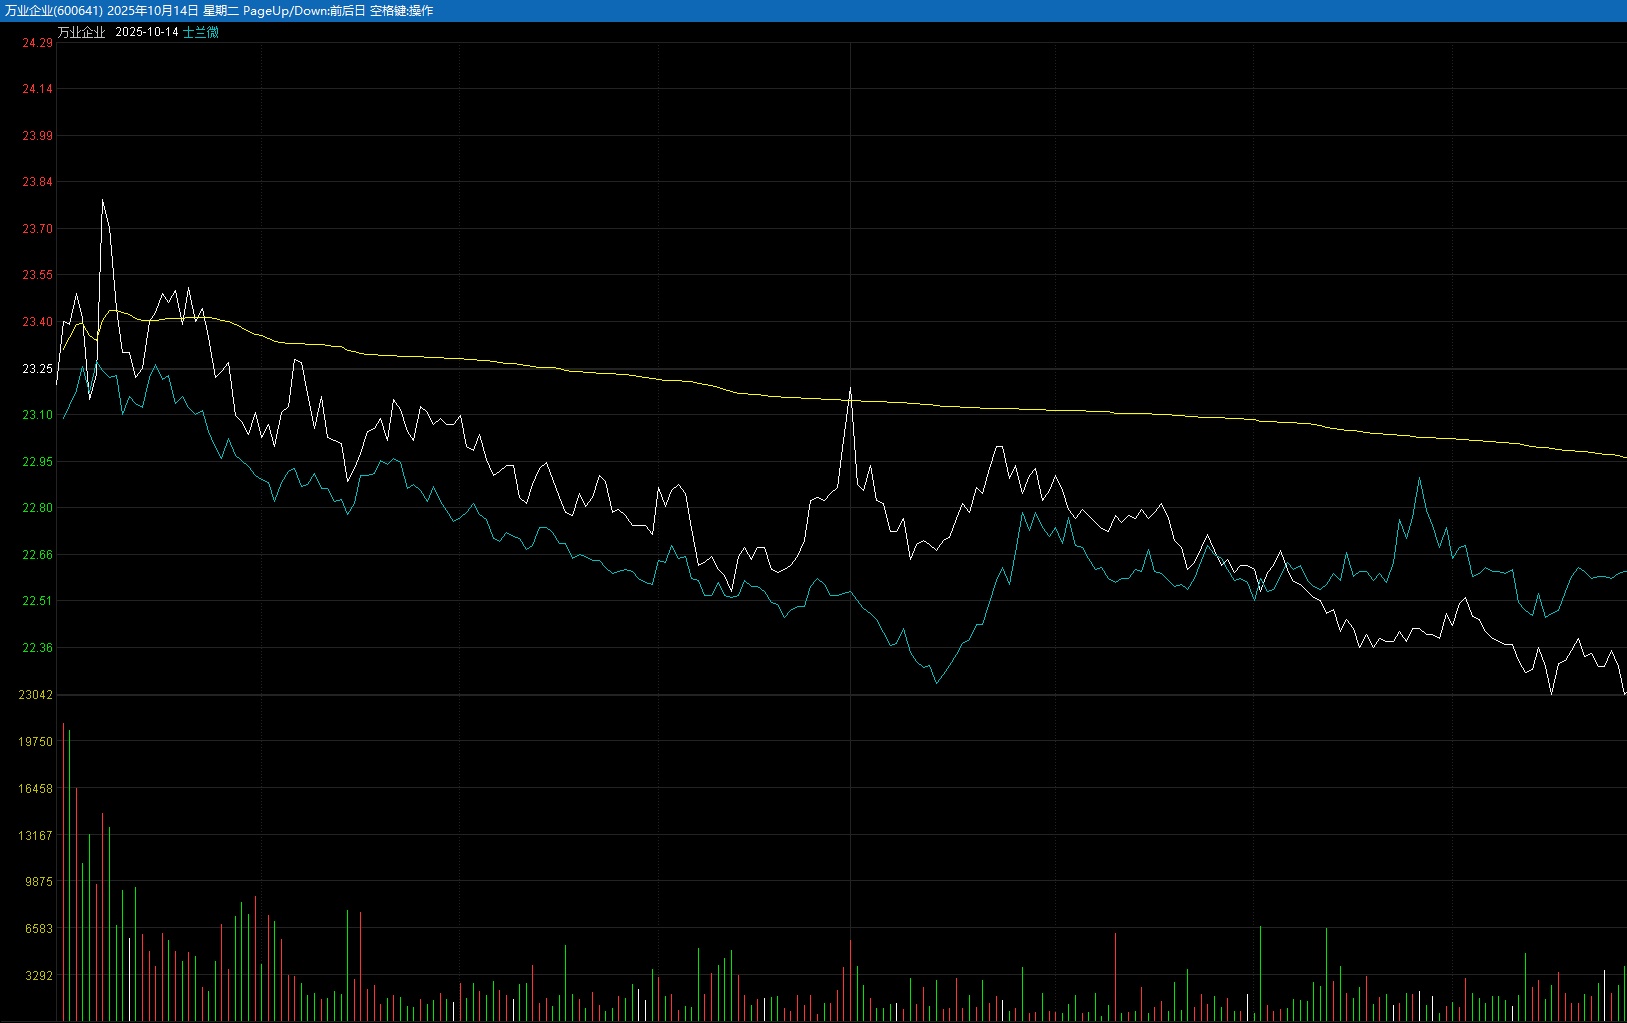Screen dimensions: 1627x1023
Task: Click the 空格键:操作 hint text
Action: click(x=402, y=11)
